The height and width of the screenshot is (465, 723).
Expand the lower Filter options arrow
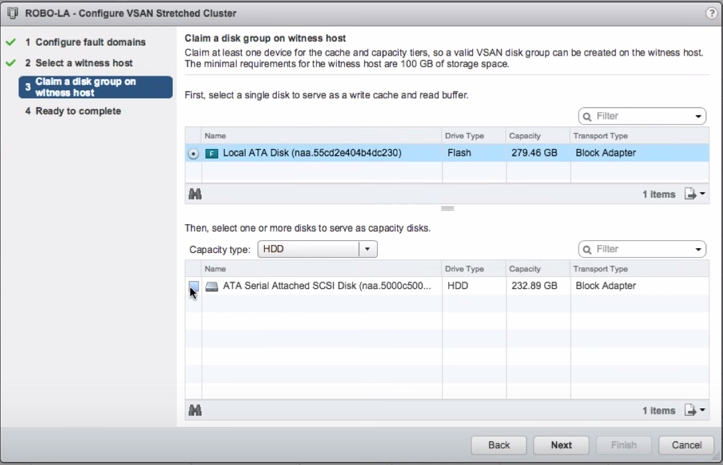(699, 249)
